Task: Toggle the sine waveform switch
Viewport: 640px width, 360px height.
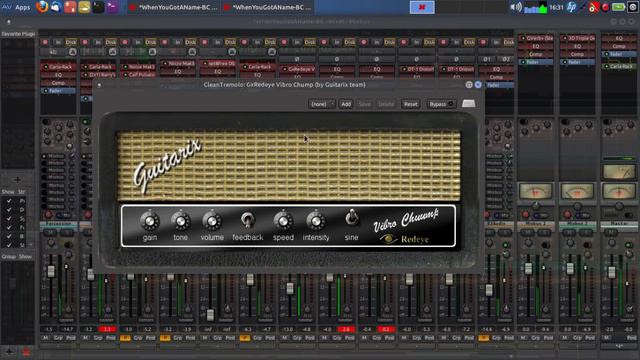Action: tap(351, 218)
